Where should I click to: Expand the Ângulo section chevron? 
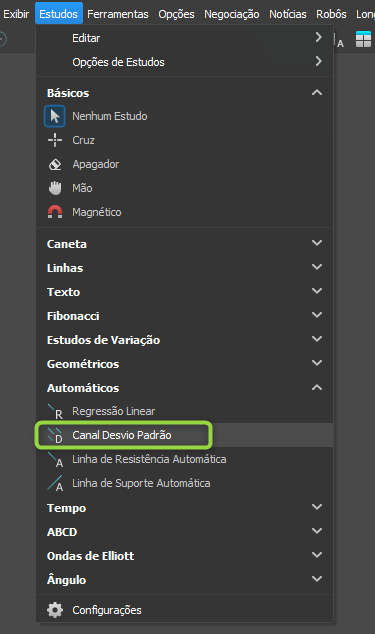pyautogui.click(x=317, y=579)
